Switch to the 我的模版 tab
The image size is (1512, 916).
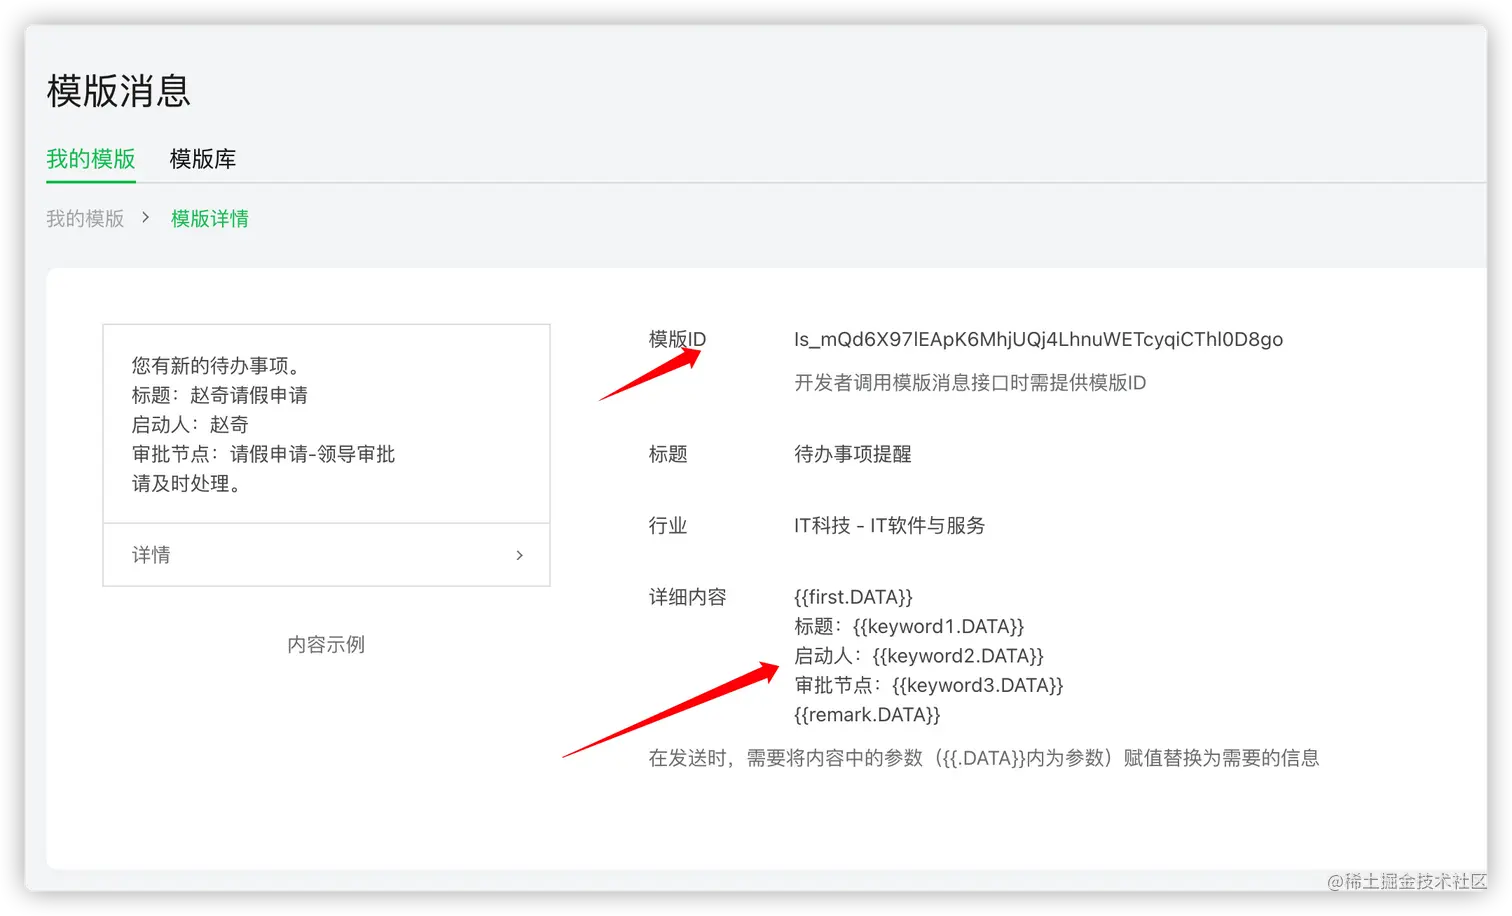[x=90, y=159]
